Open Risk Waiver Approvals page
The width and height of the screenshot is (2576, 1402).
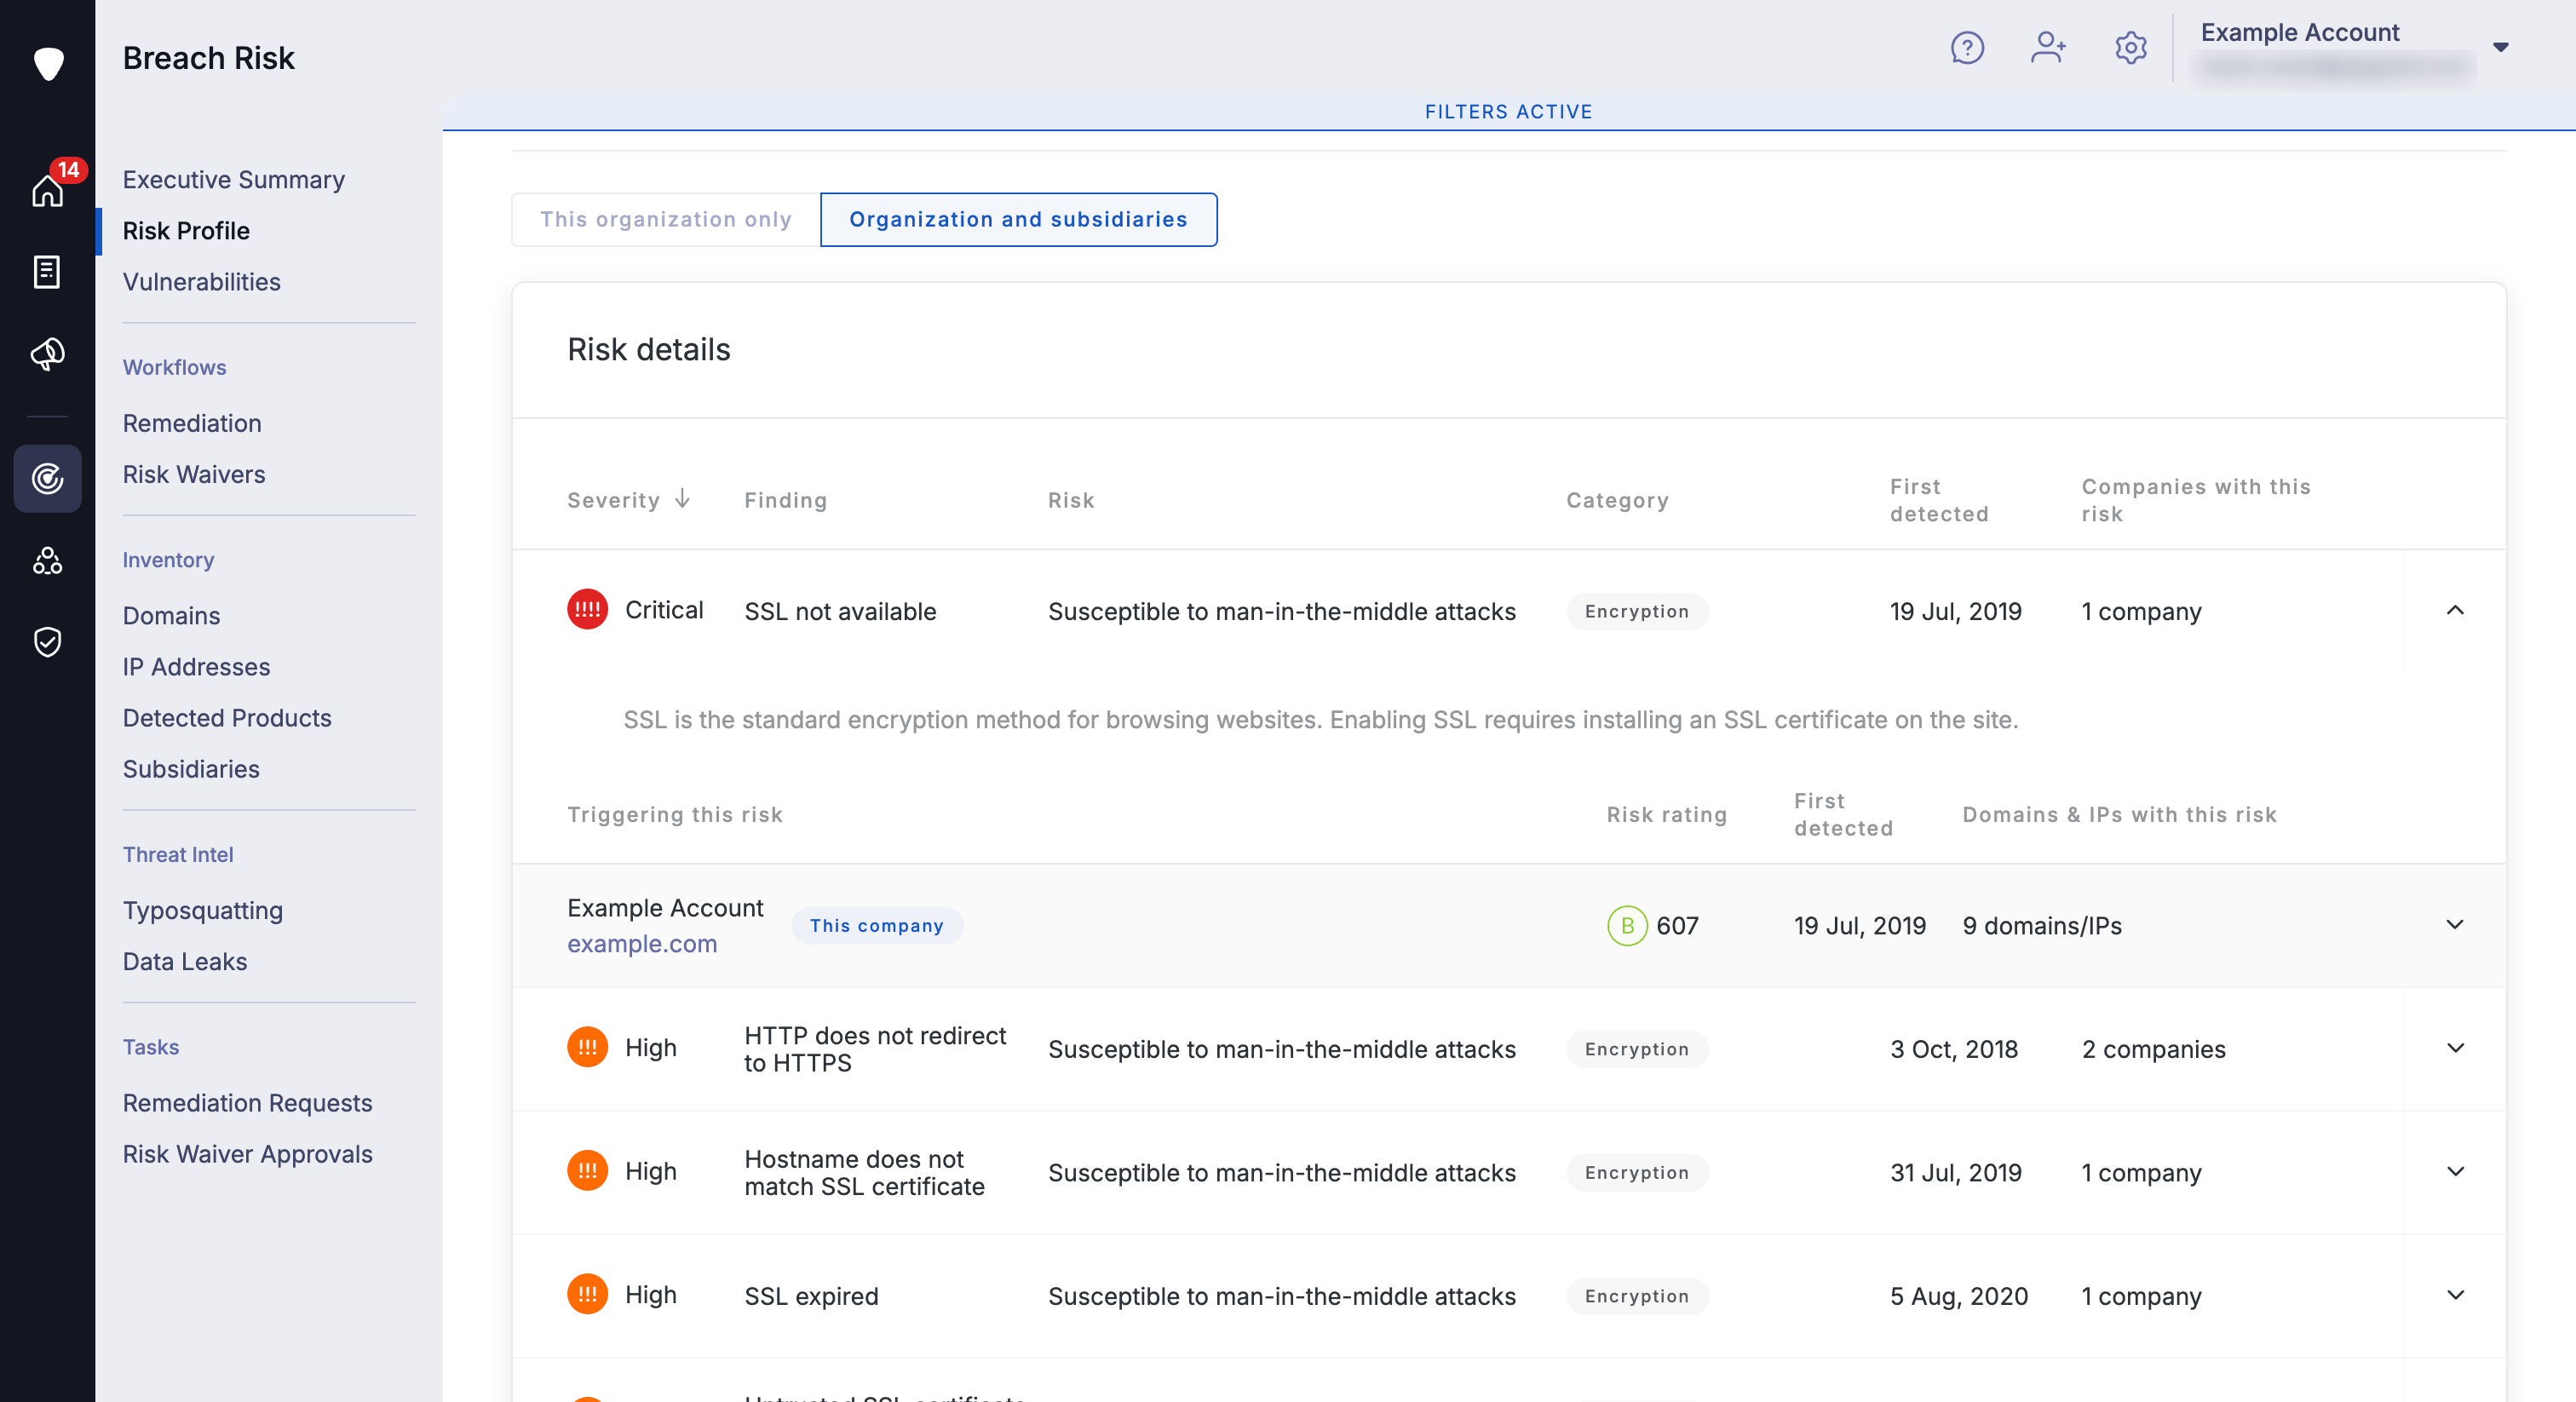(247, 1153)
